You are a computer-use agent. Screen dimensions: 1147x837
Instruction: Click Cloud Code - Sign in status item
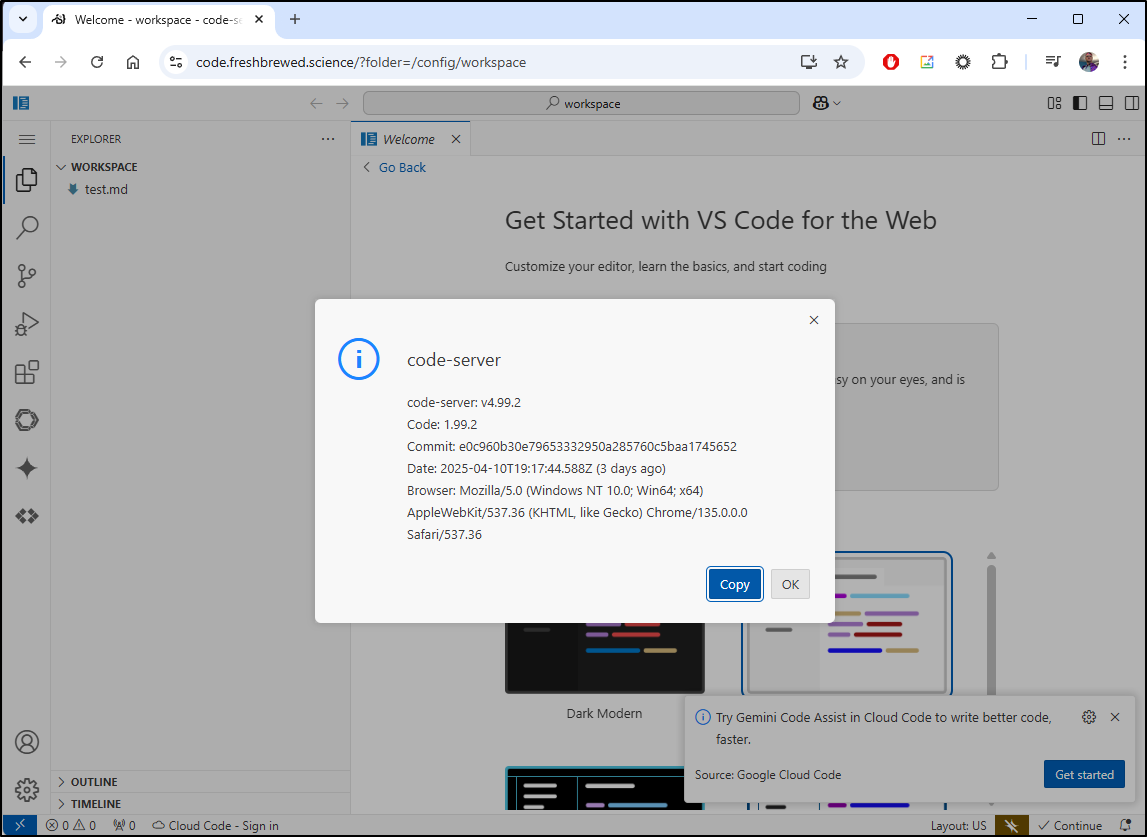pos(215,825)
